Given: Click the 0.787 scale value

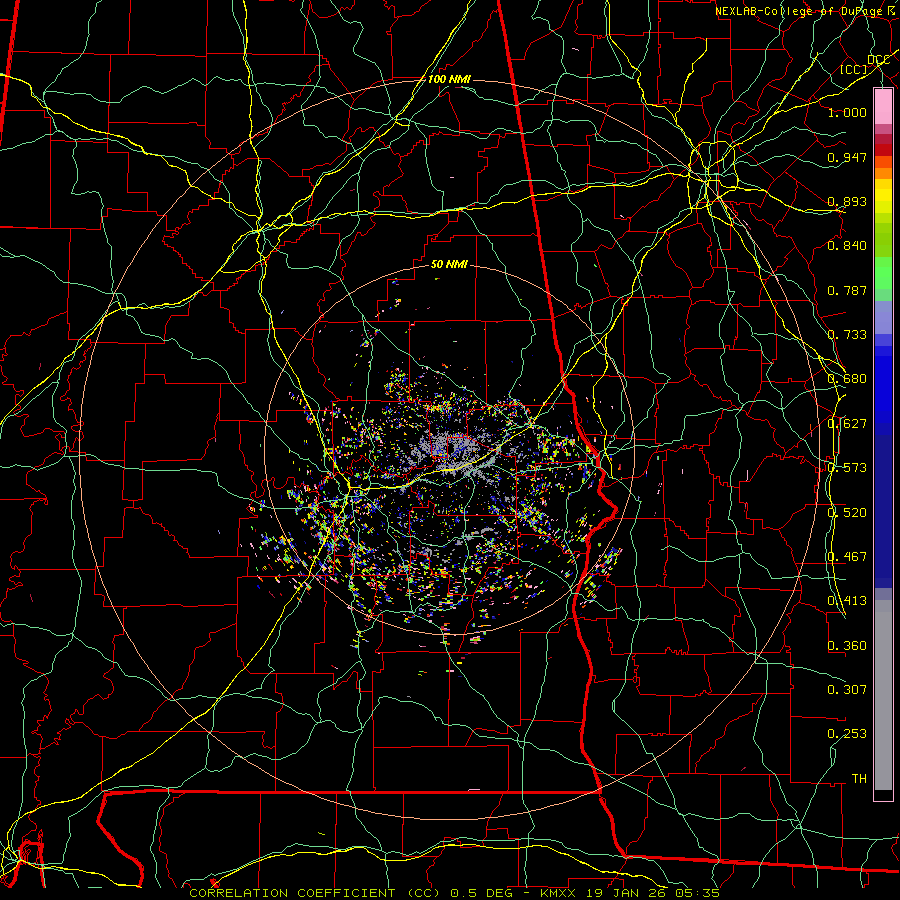Looking at the screenshot, I should tap(847, 290).
